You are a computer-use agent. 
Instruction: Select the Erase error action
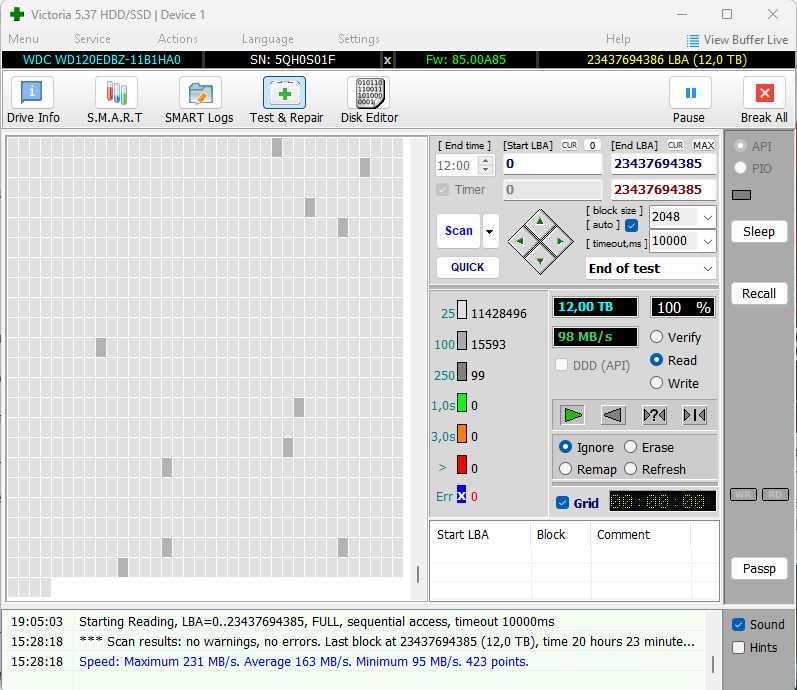pyautogui.click(x=630, y=446)
